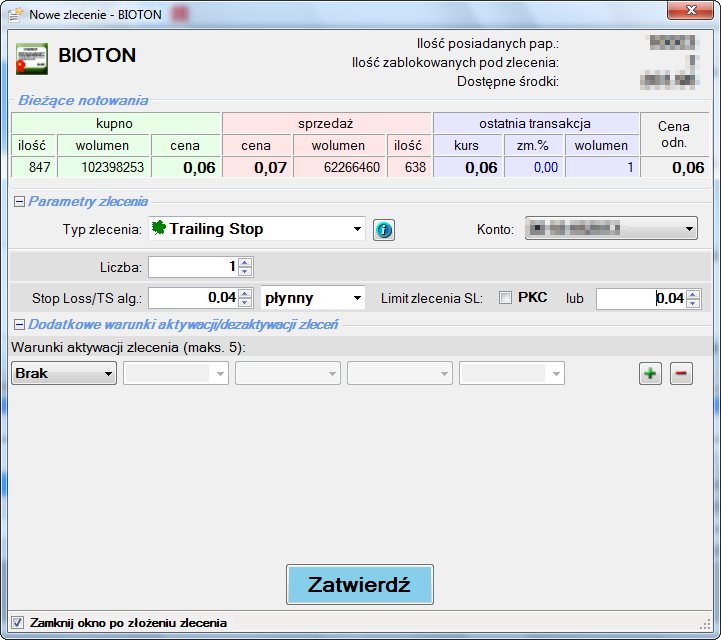Click the BIOTON instrument name heading
721x640 pixels.
click(x=97, y=55)
